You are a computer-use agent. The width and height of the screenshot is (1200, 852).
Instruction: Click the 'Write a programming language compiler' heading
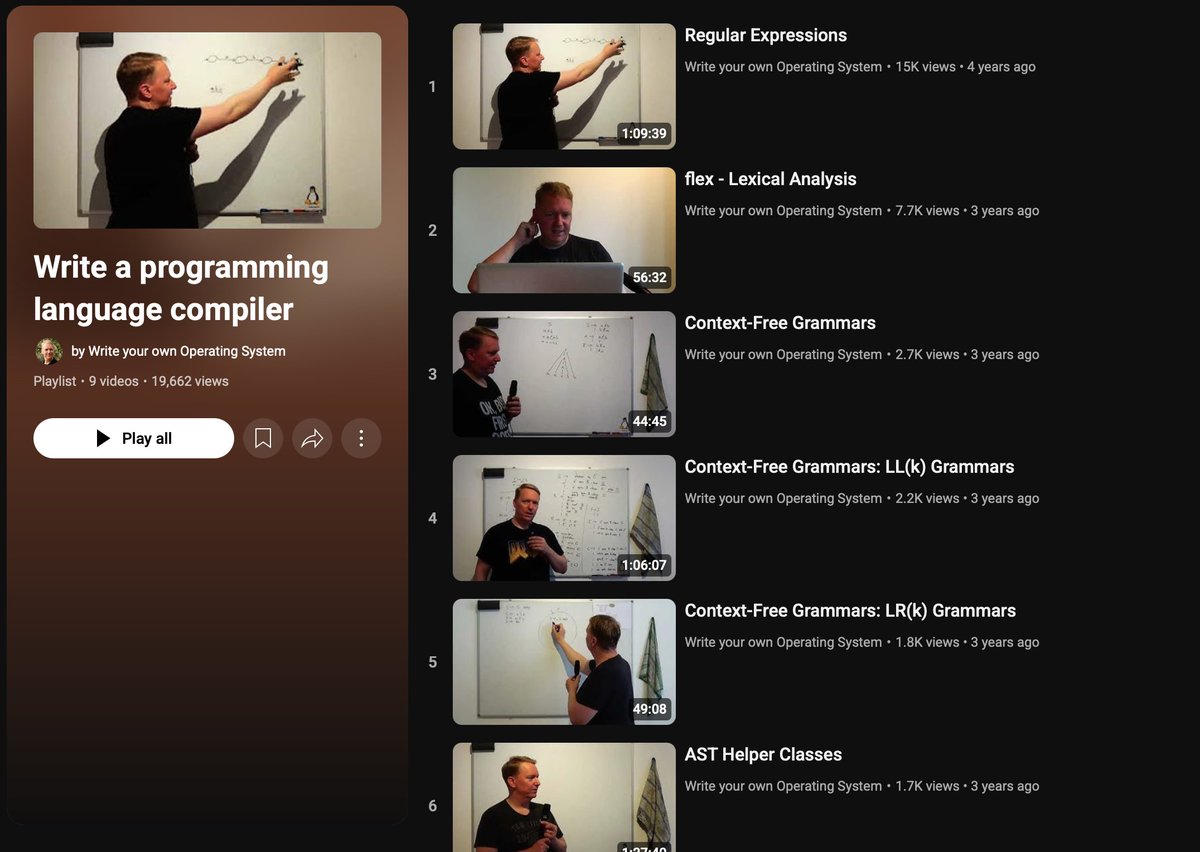[181, 288]
